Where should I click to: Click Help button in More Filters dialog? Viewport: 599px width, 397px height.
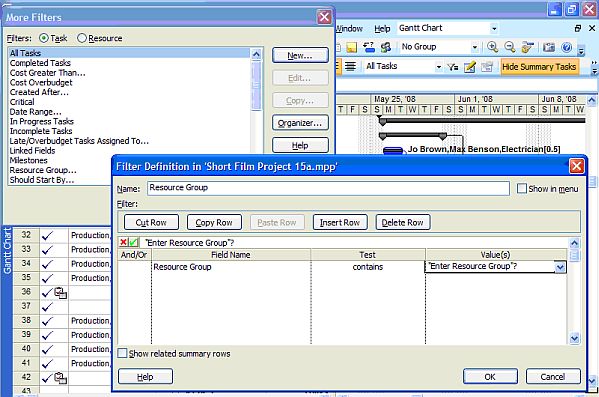pyautogui.click(x=300, y=145)
